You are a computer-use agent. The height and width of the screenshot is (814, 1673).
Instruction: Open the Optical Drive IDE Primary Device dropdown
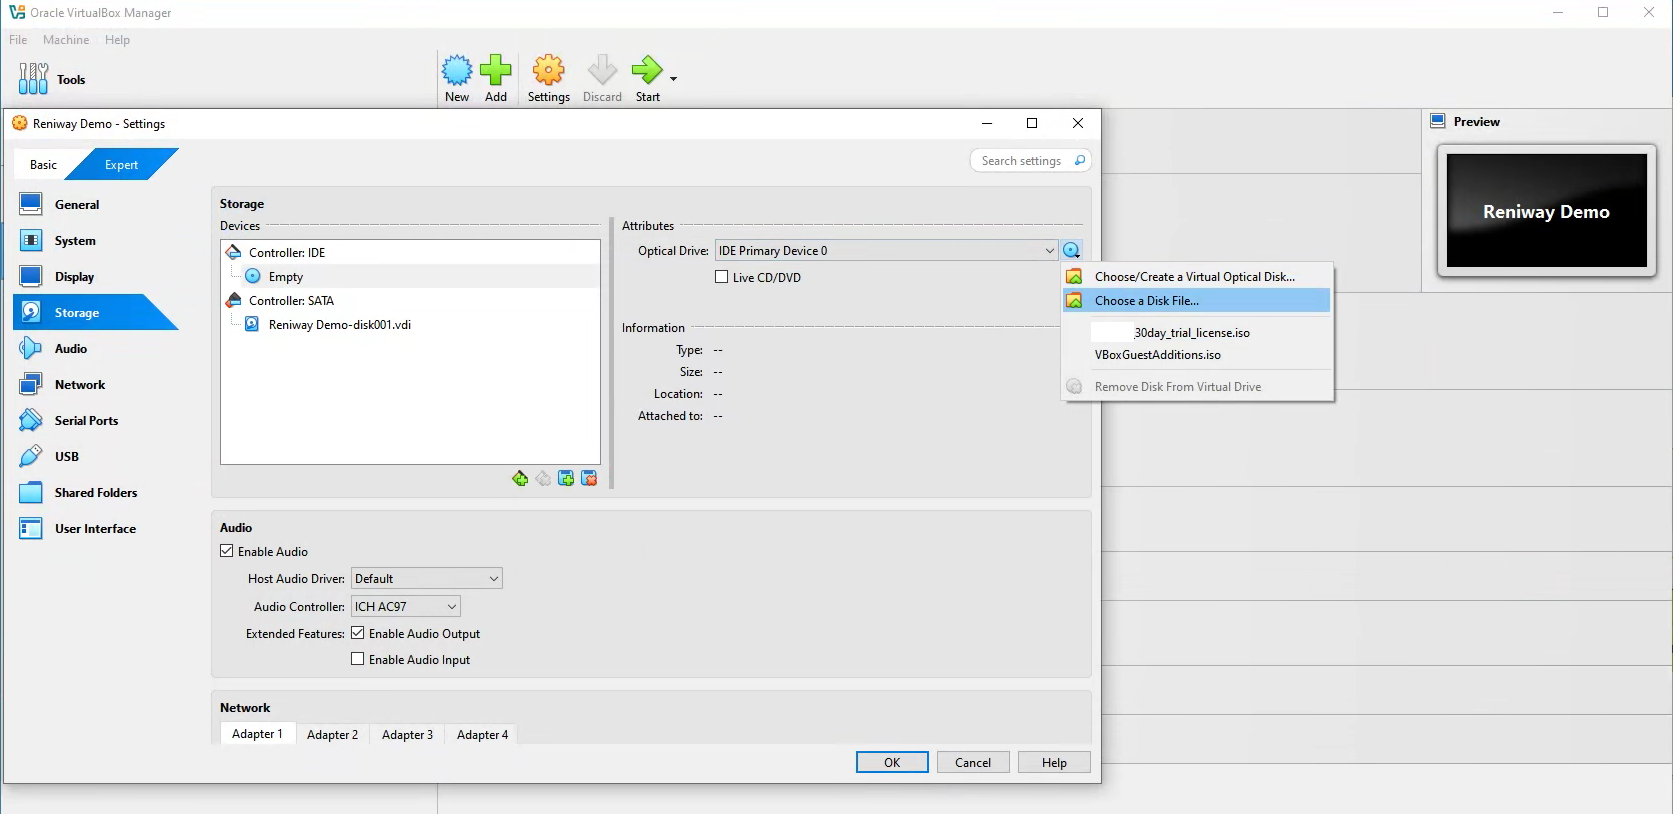(x=886, y=251)
